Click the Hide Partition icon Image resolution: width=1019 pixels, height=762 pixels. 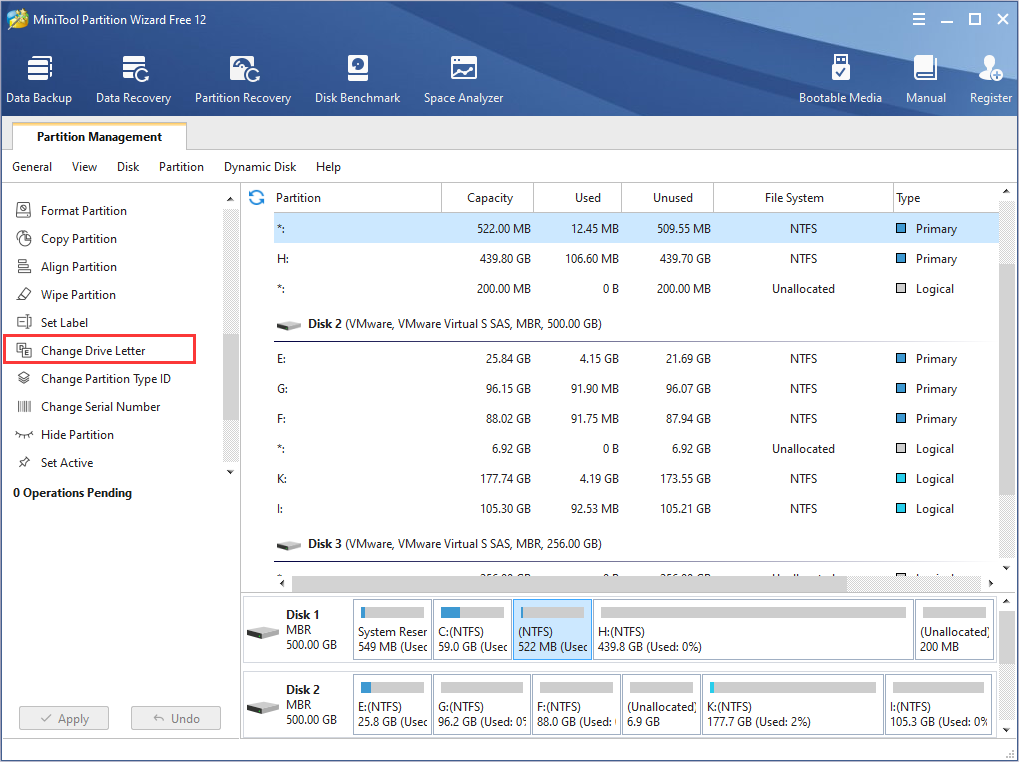coord(24,434)
